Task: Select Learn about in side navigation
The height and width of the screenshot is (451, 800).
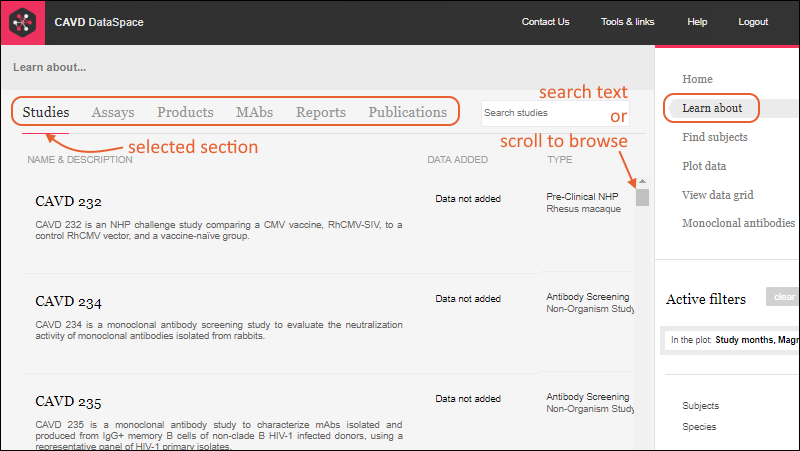Action: (x=712, y=108)
